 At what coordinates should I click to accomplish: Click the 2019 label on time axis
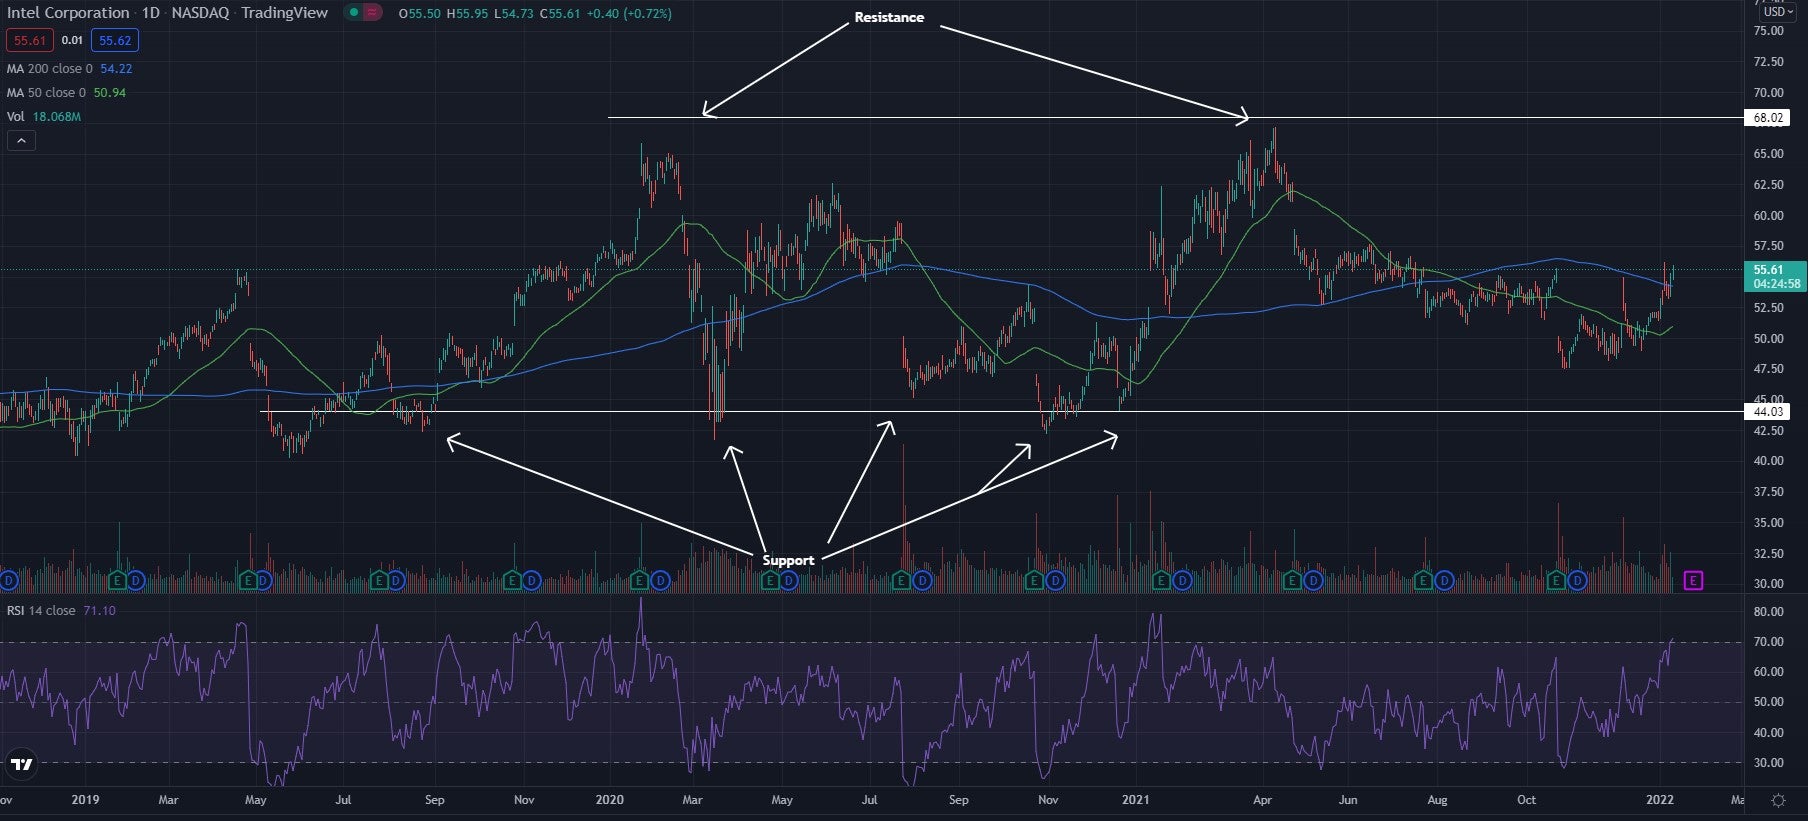pos(85,800)
